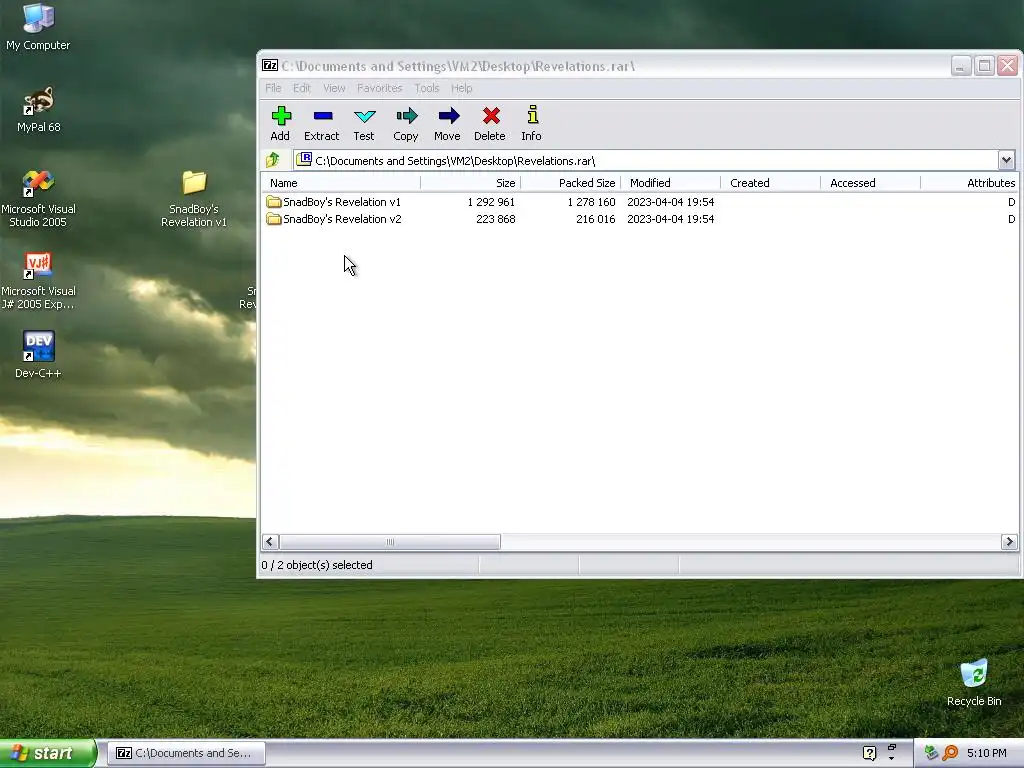Sort by Modified column header
Screen dimensions: 1024x768
[x=671, y=183]
